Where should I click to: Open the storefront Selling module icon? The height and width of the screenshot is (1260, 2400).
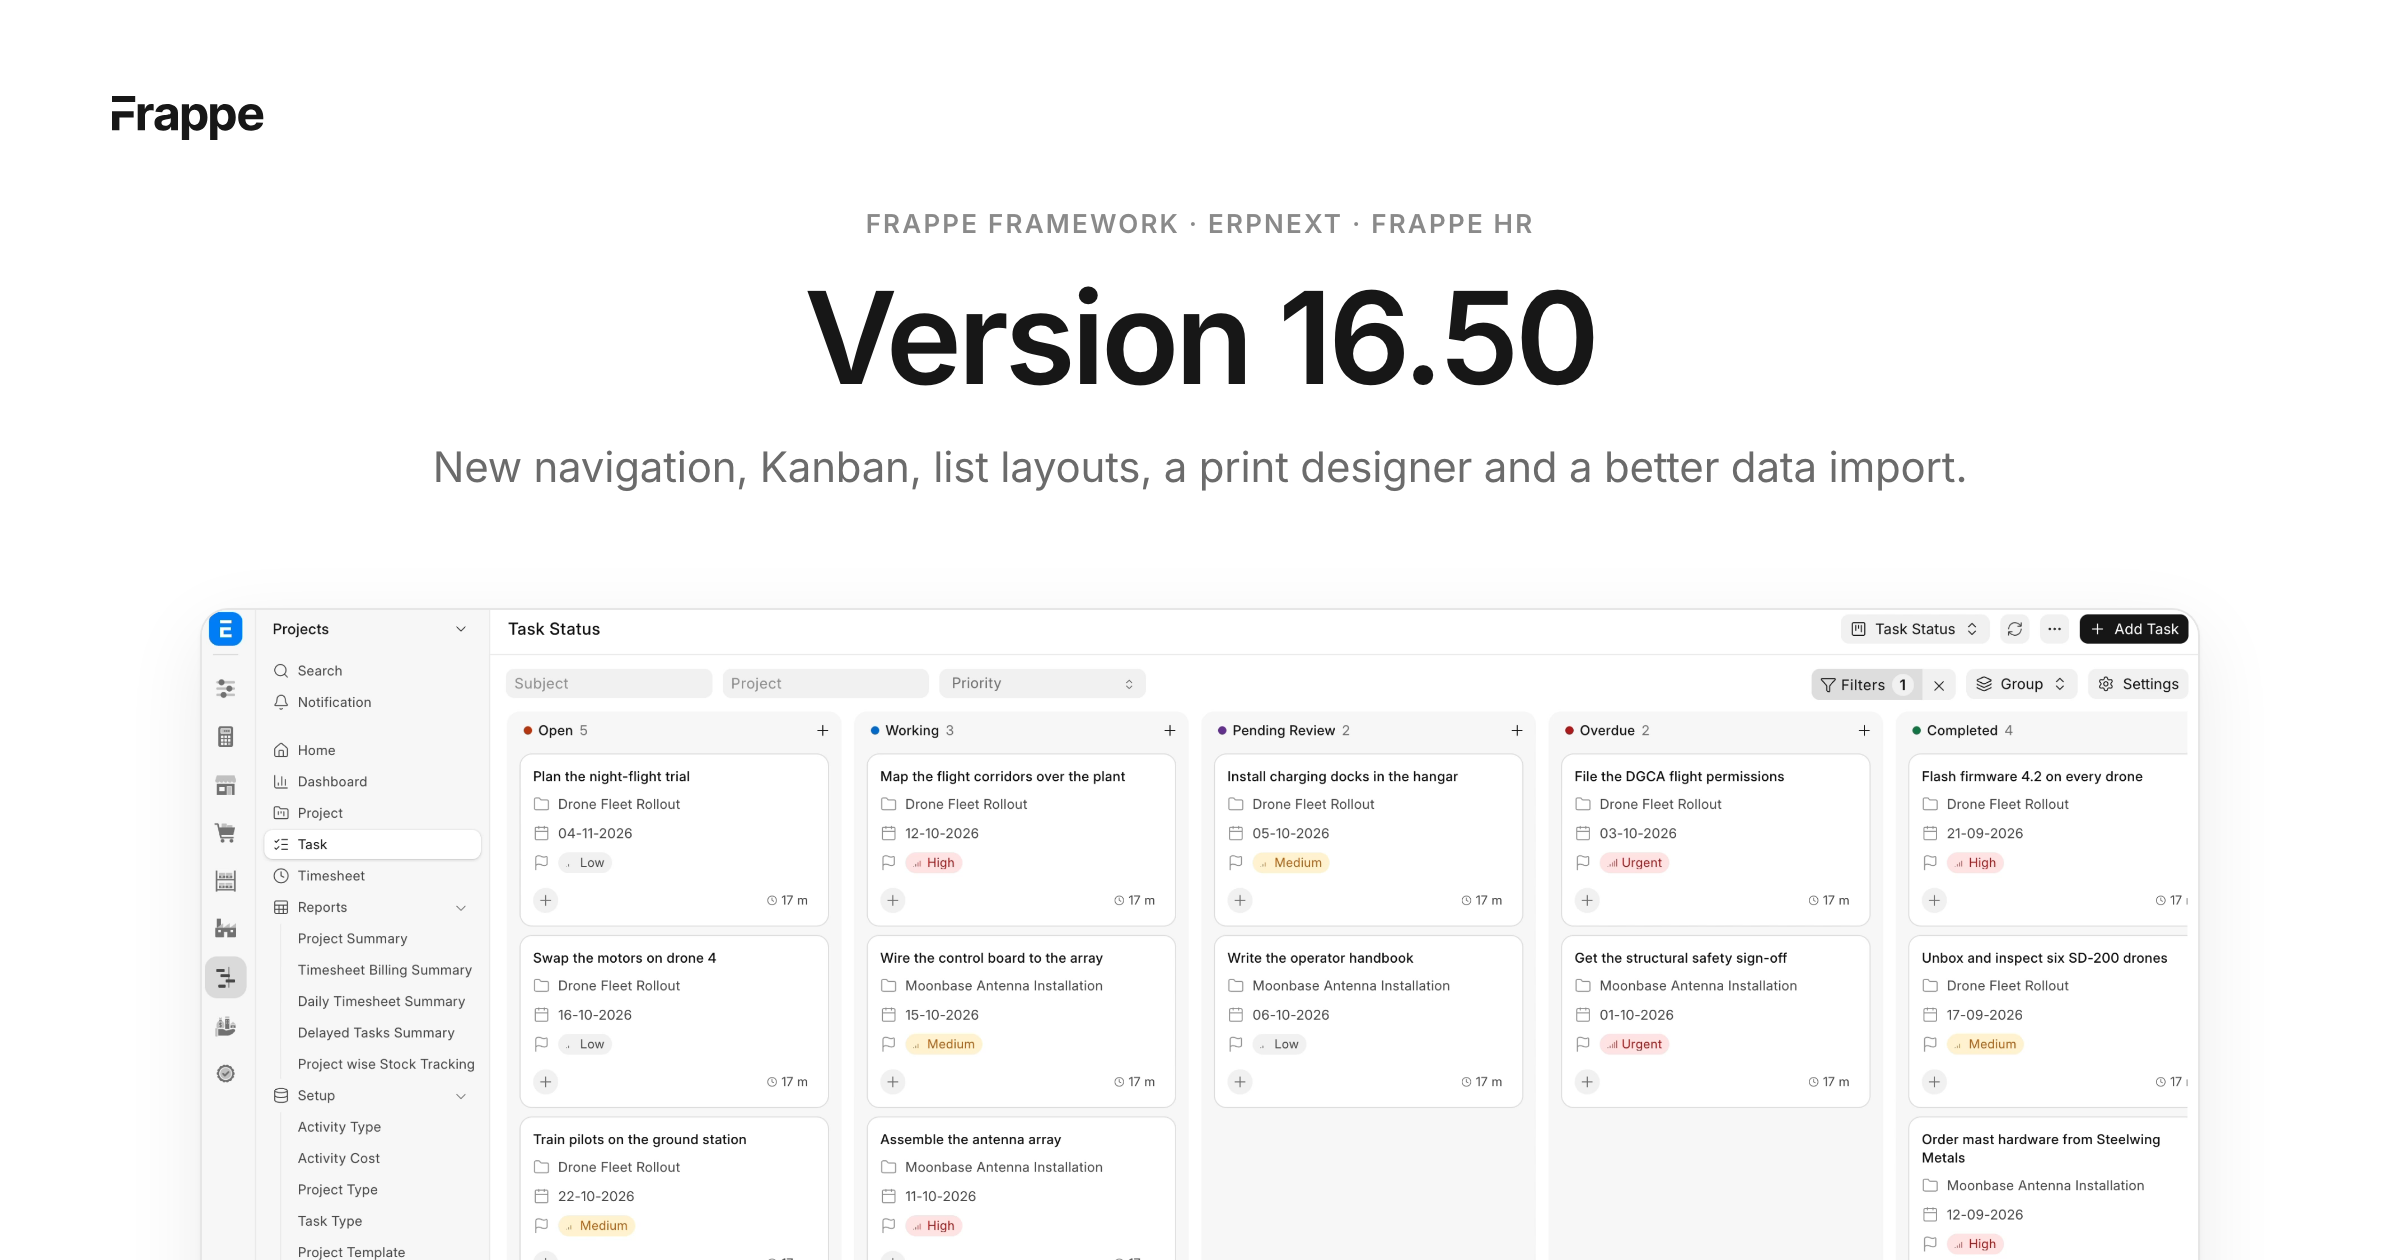(x=226, y=785)
